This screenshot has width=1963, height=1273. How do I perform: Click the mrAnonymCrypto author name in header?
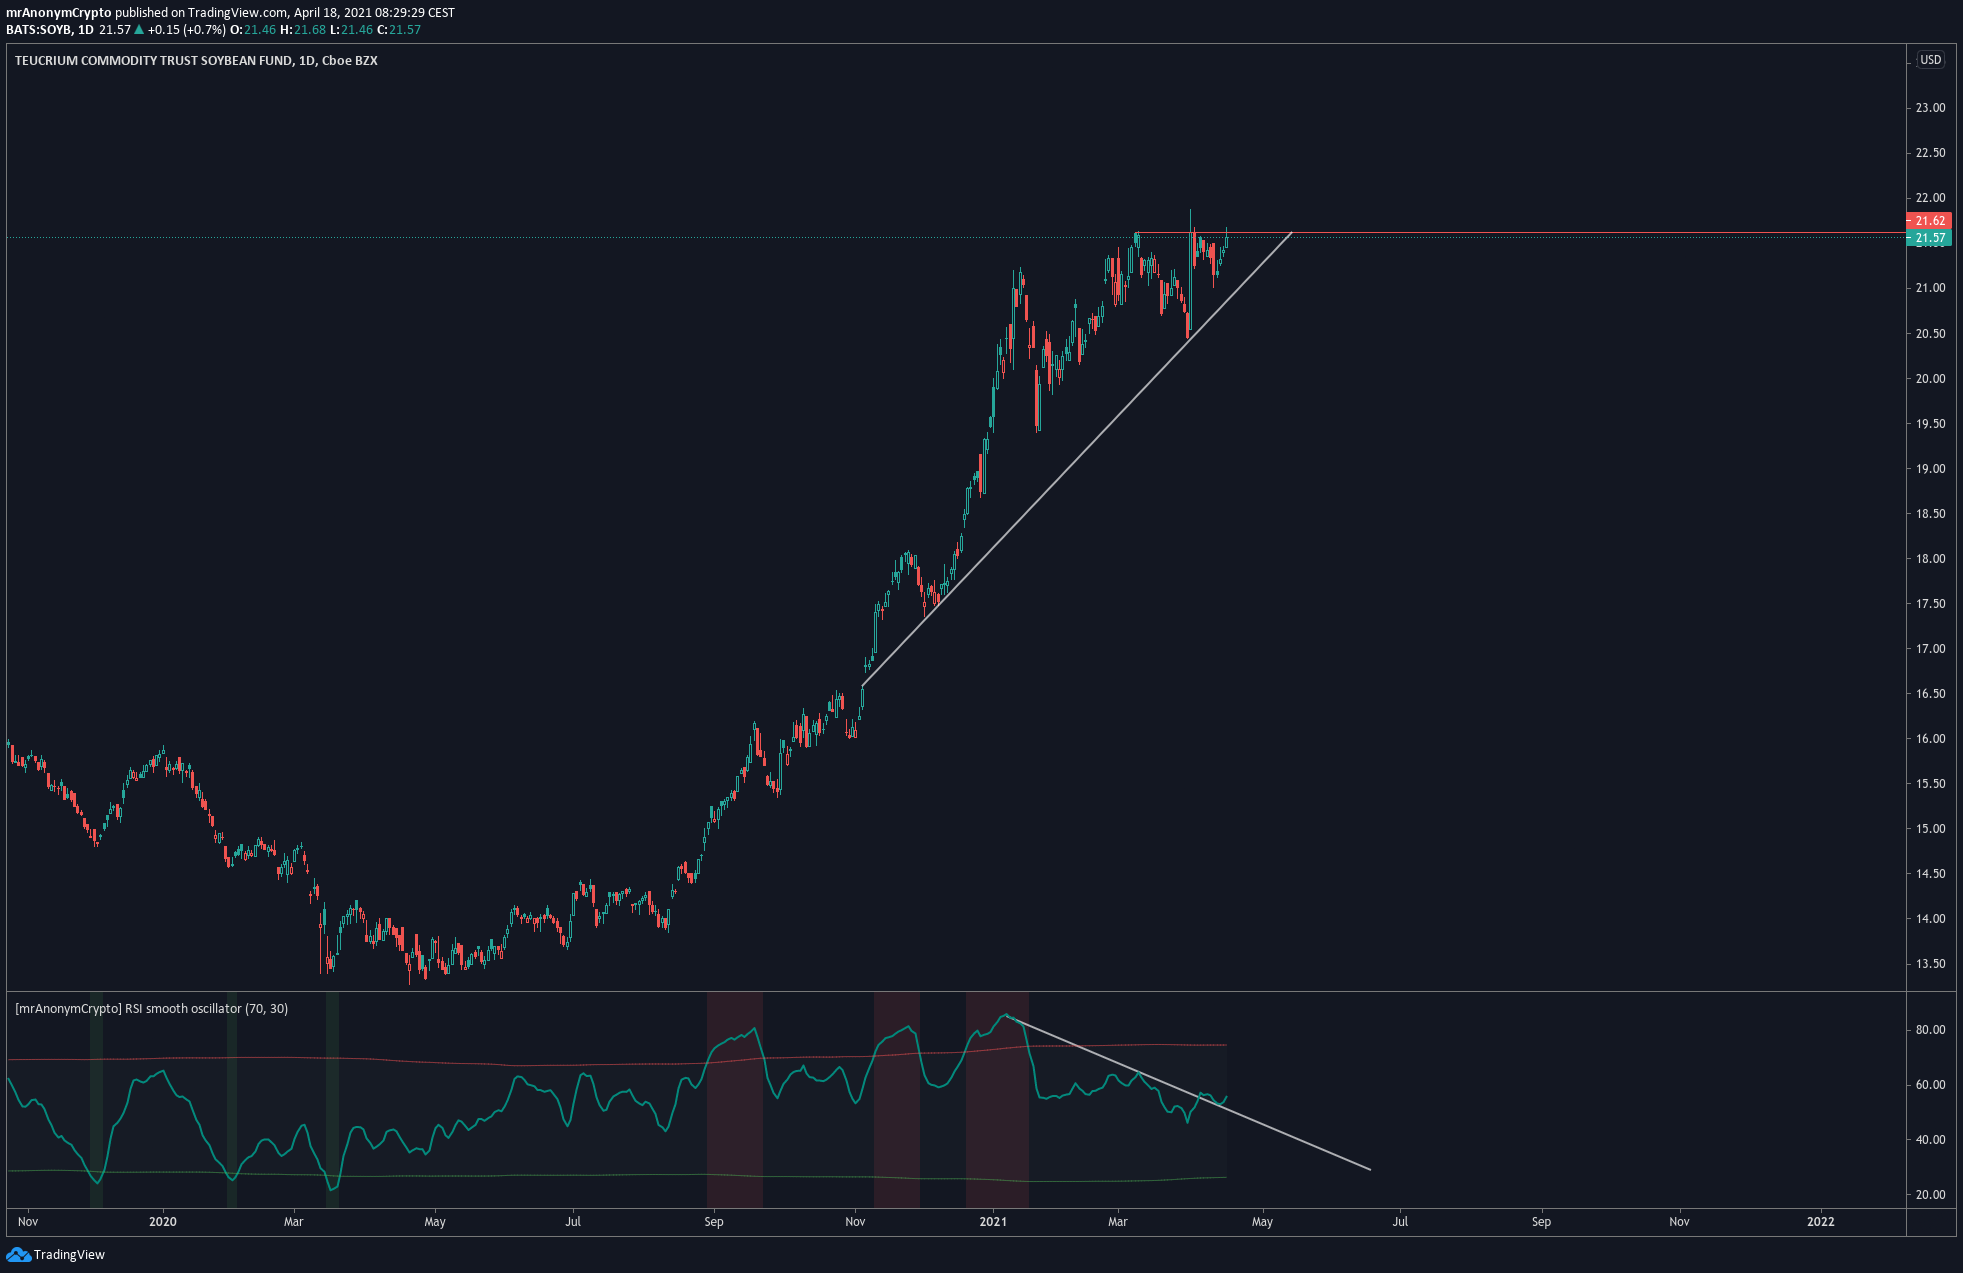click(59, 13)
